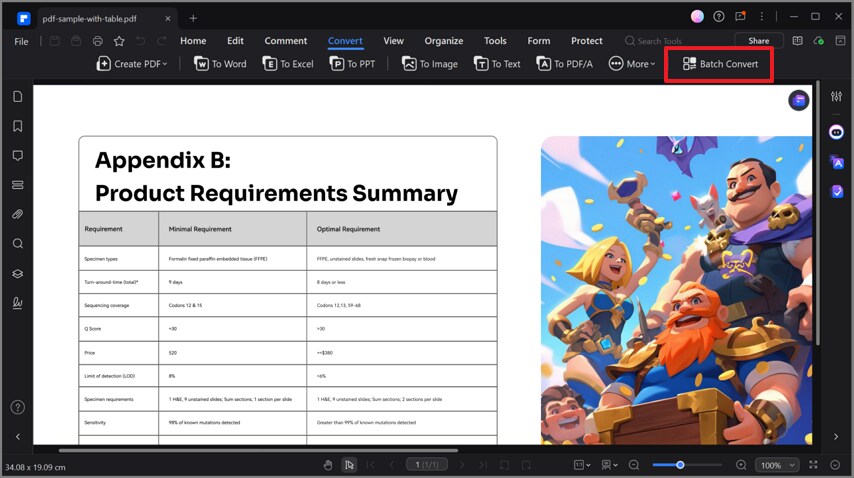Click the purple checkmark icon in right sidebar
This screenshot has height=478, width=854.
pos(837,191)
